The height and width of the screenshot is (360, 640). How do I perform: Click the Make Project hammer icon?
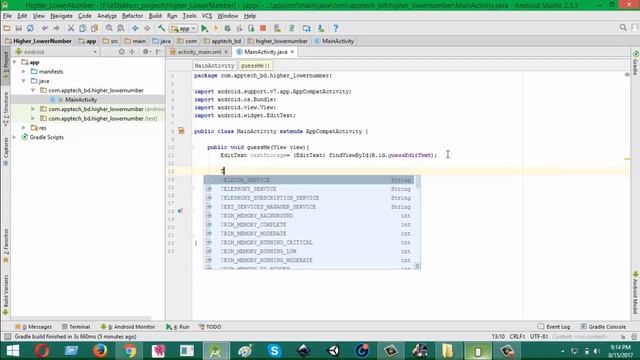pos(161,28)
